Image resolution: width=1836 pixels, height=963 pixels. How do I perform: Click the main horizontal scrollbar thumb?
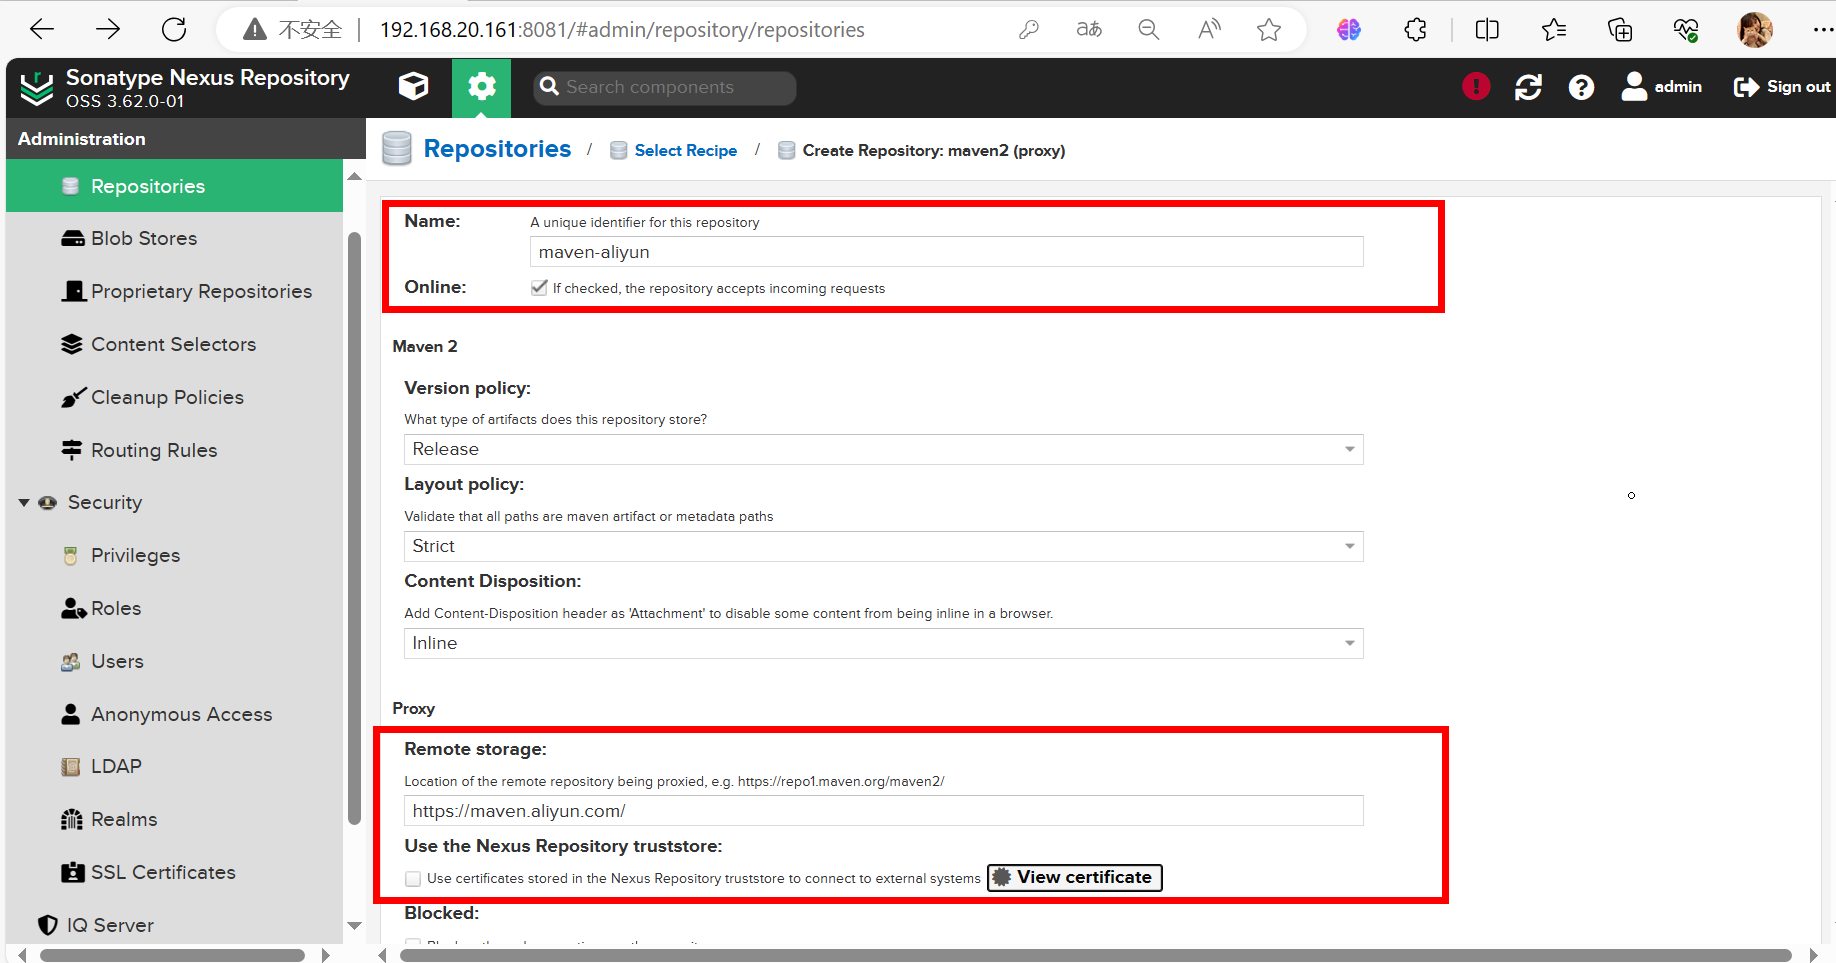click(1095, 955)
